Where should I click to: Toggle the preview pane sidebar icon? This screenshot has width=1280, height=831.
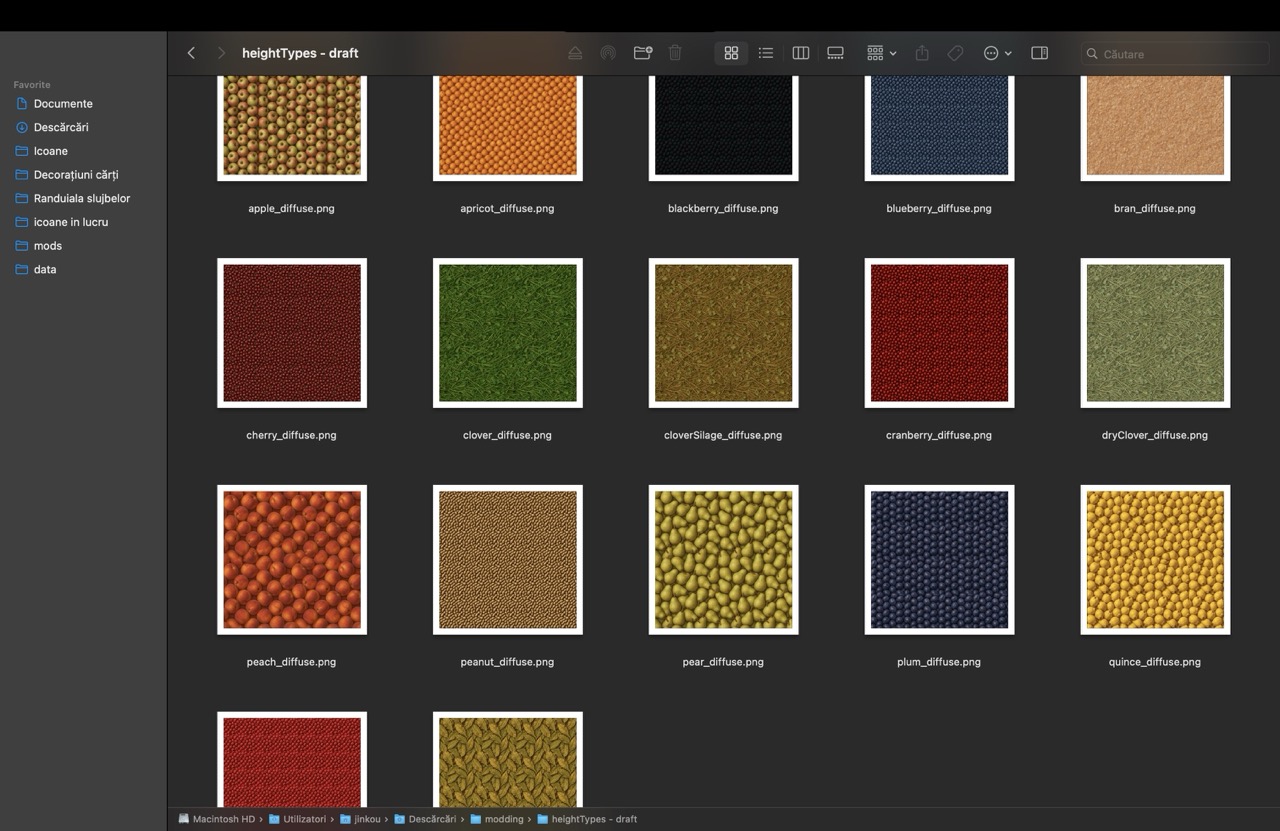(x=1039, y=53)
